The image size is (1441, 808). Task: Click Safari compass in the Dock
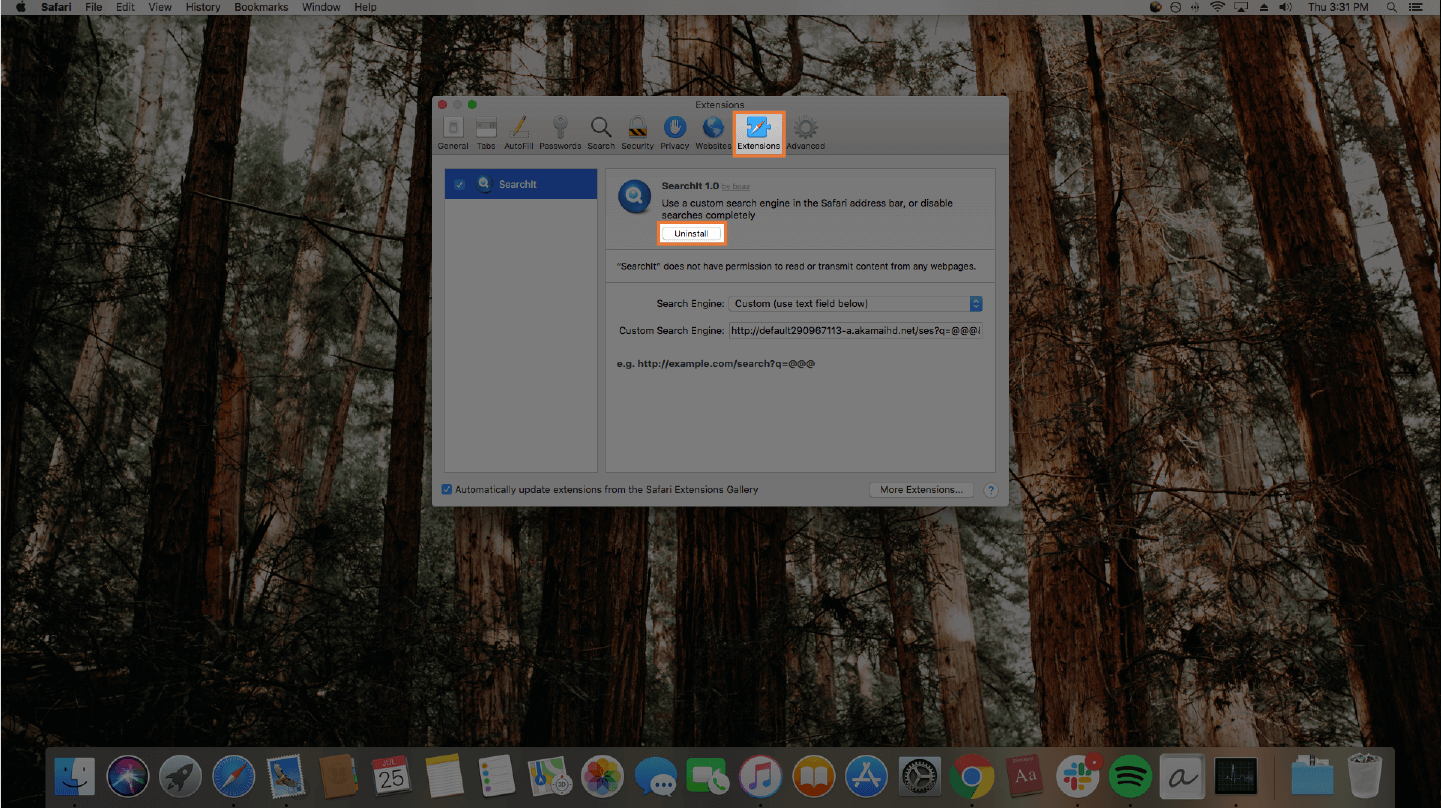point(234,776)
